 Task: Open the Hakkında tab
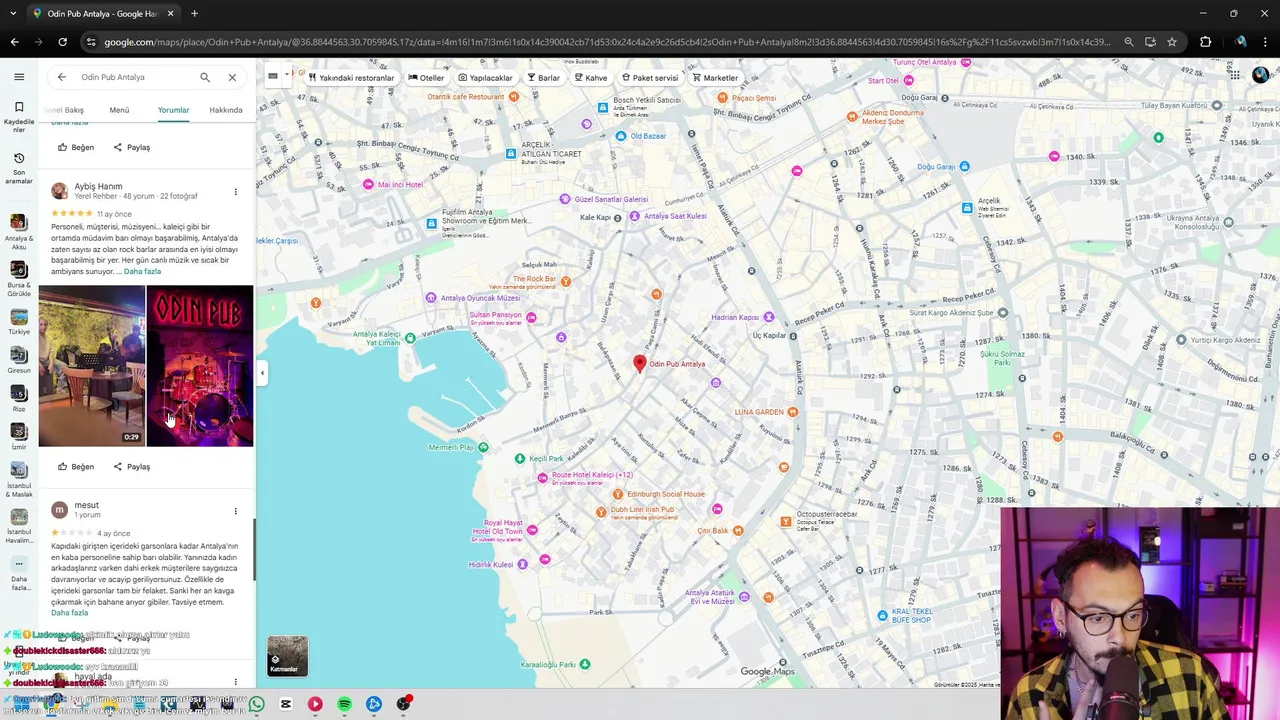point(226,110)
